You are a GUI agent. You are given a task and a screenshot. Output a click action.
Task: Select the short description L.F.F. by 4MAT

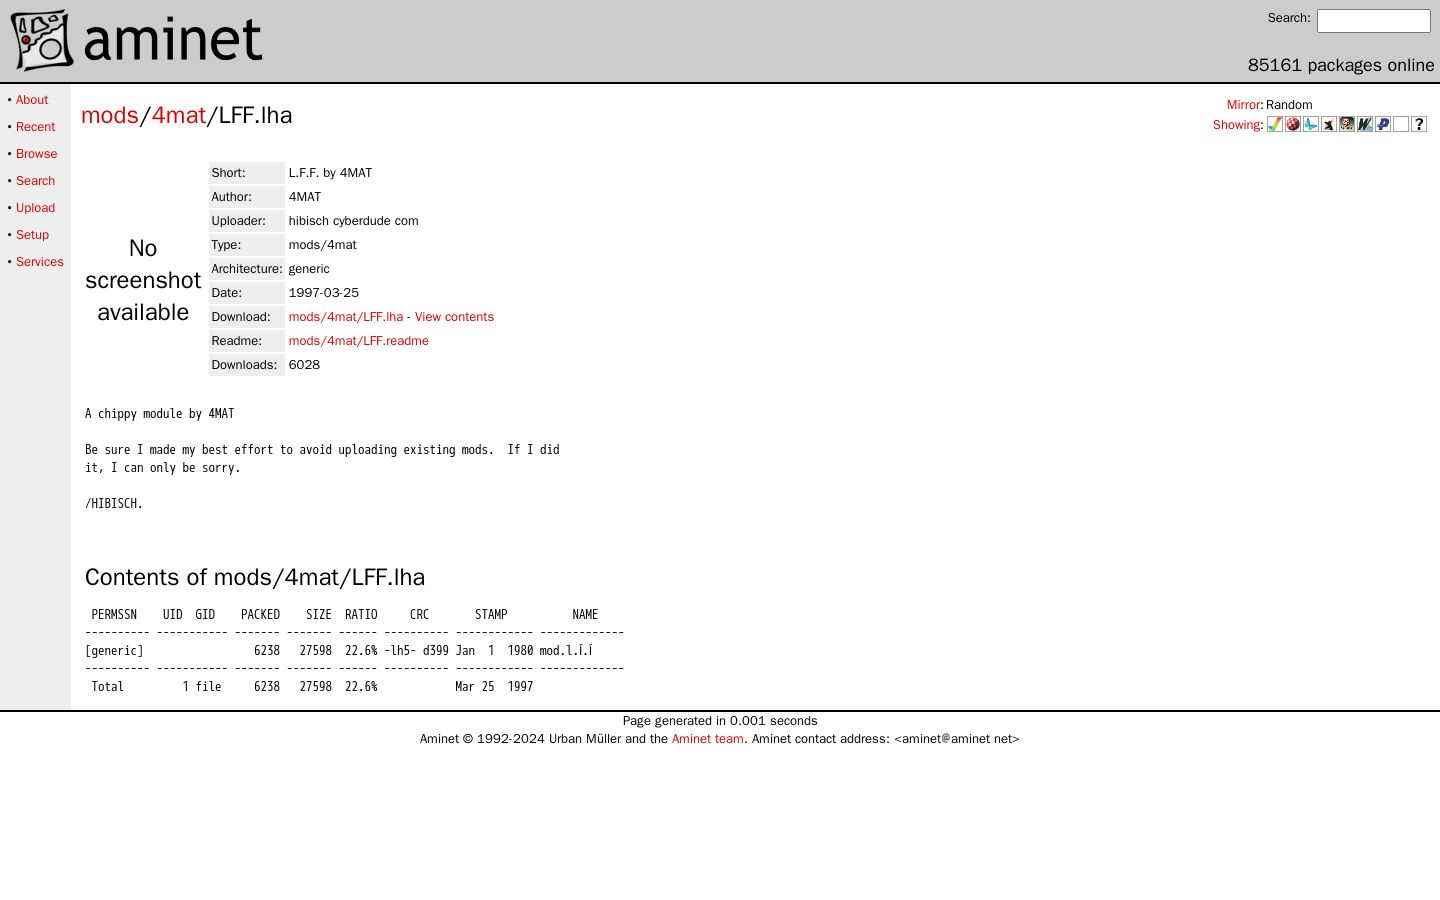330,173
